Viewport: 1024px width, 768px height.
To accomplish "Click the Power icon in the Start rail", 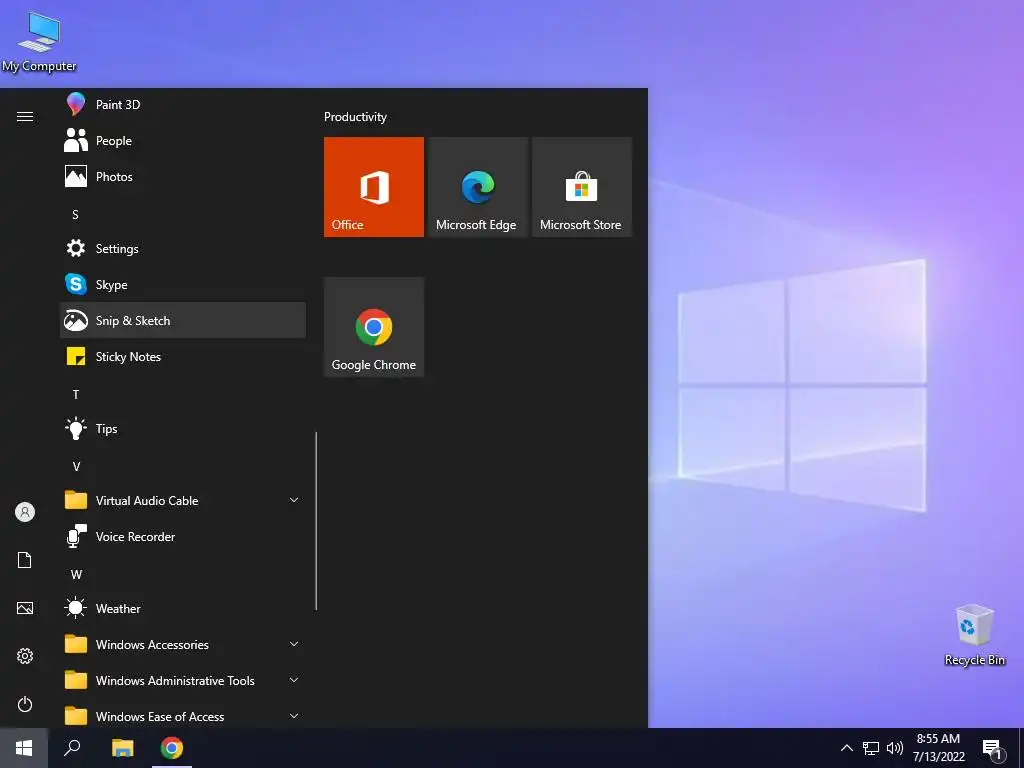I will [25, 704].
